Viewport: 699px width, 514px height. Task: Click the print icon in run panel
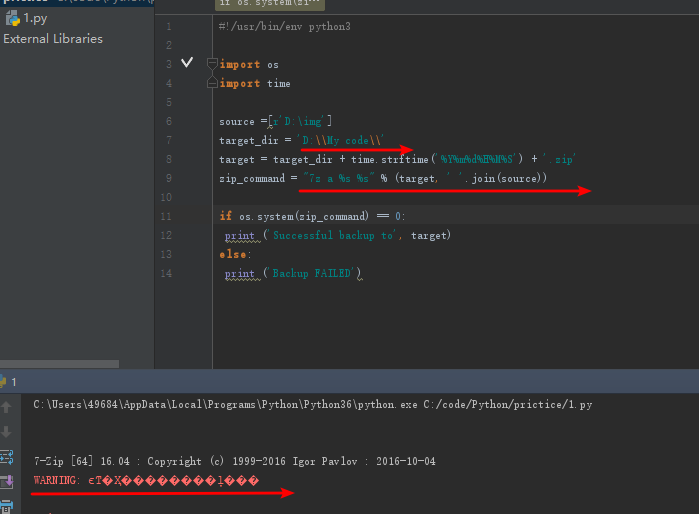7,506
